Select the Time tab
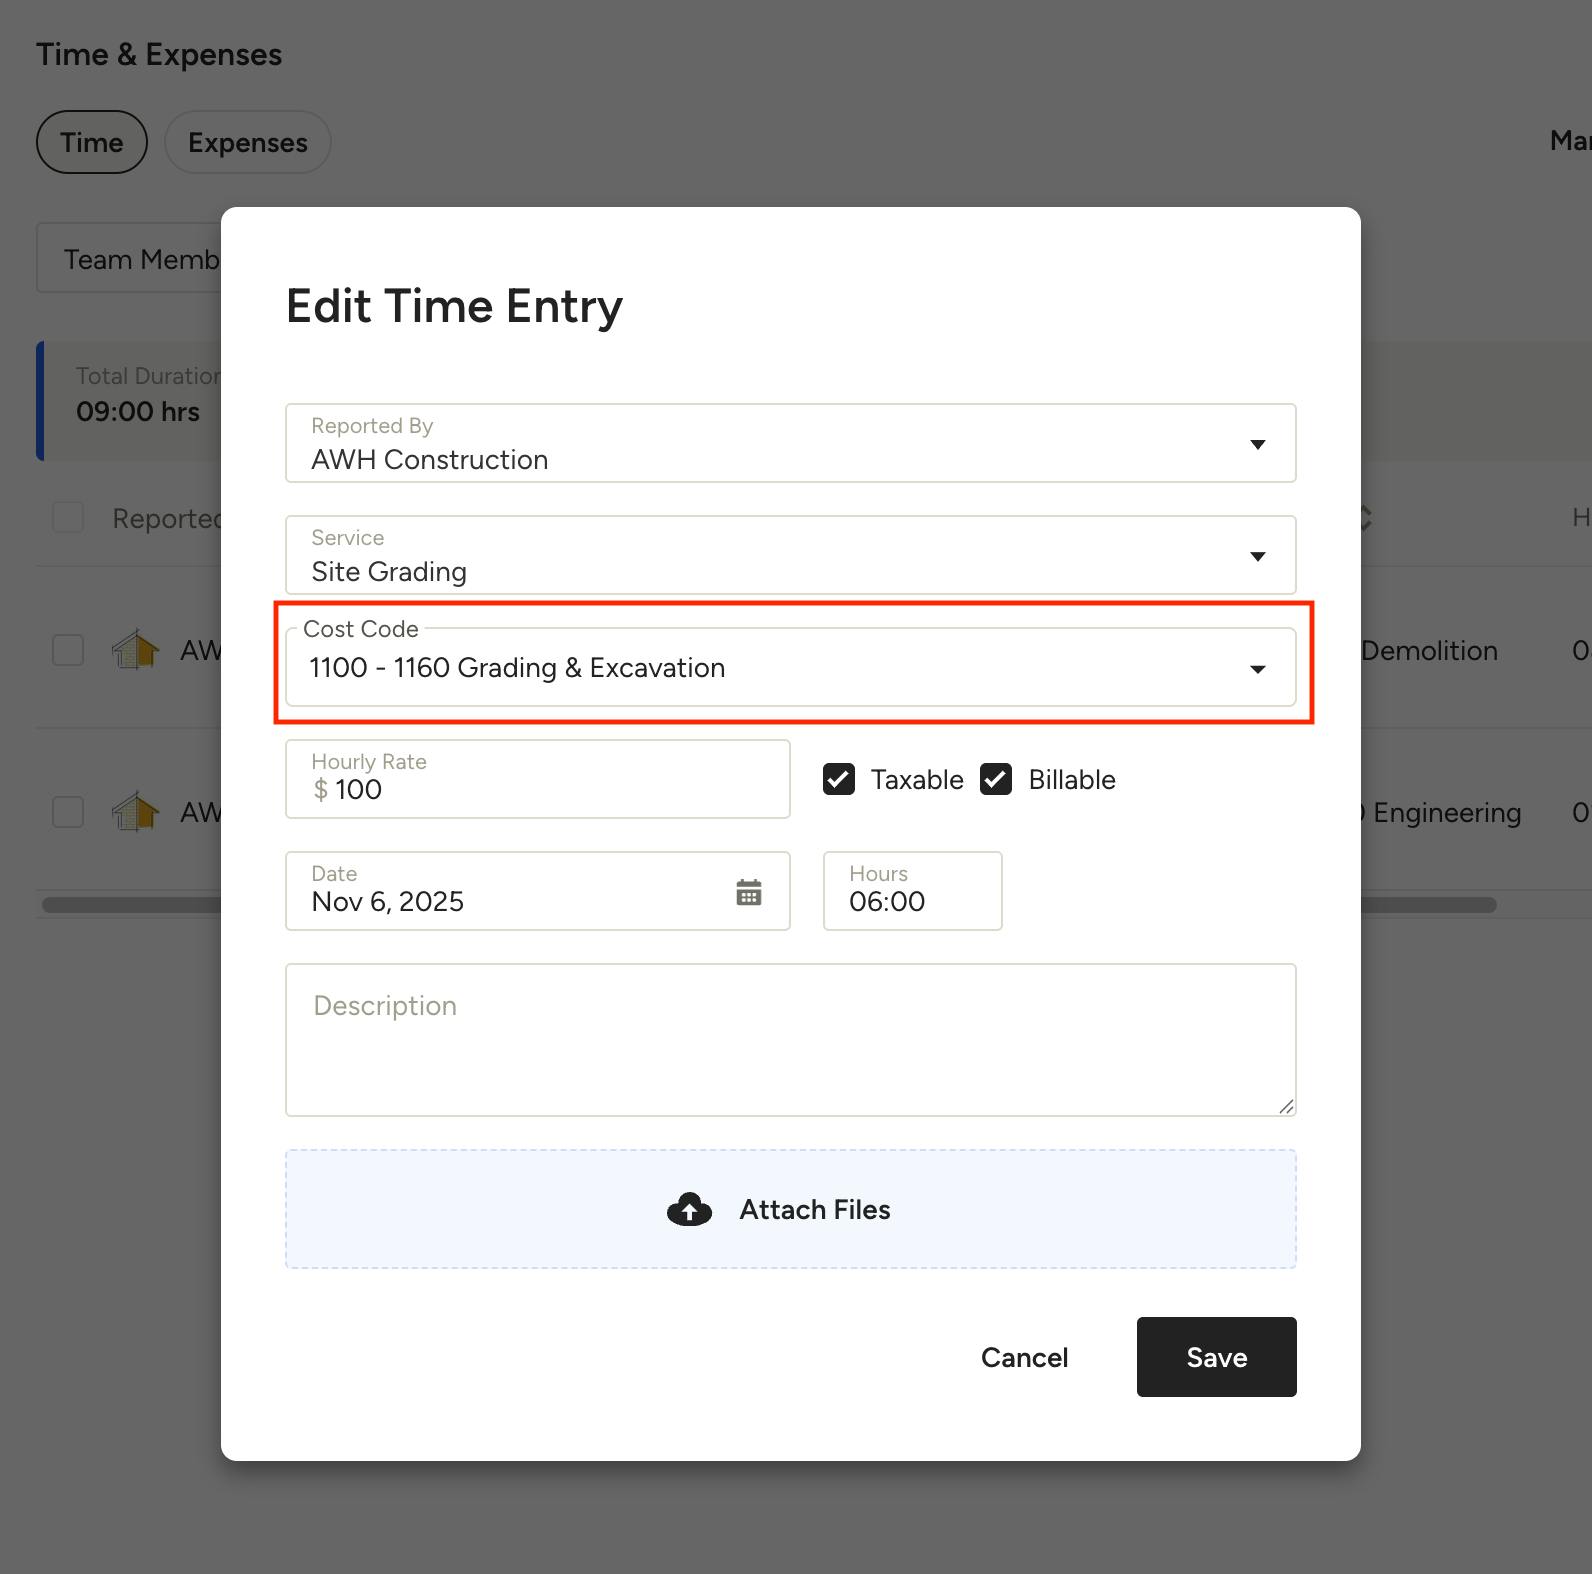Viewport: 1592px width, 1574px height. 92,142
